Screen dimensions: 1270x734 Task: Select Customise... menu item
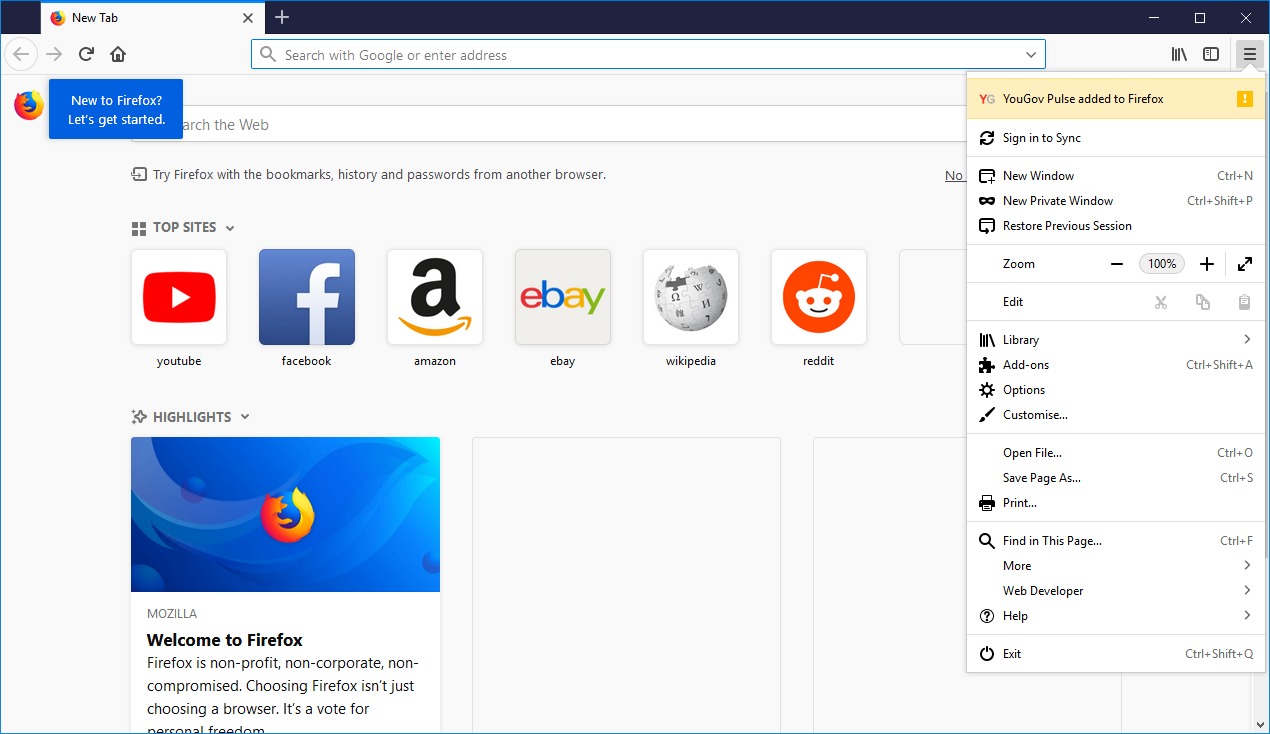pyautogui.click(x=1115, y=415)
